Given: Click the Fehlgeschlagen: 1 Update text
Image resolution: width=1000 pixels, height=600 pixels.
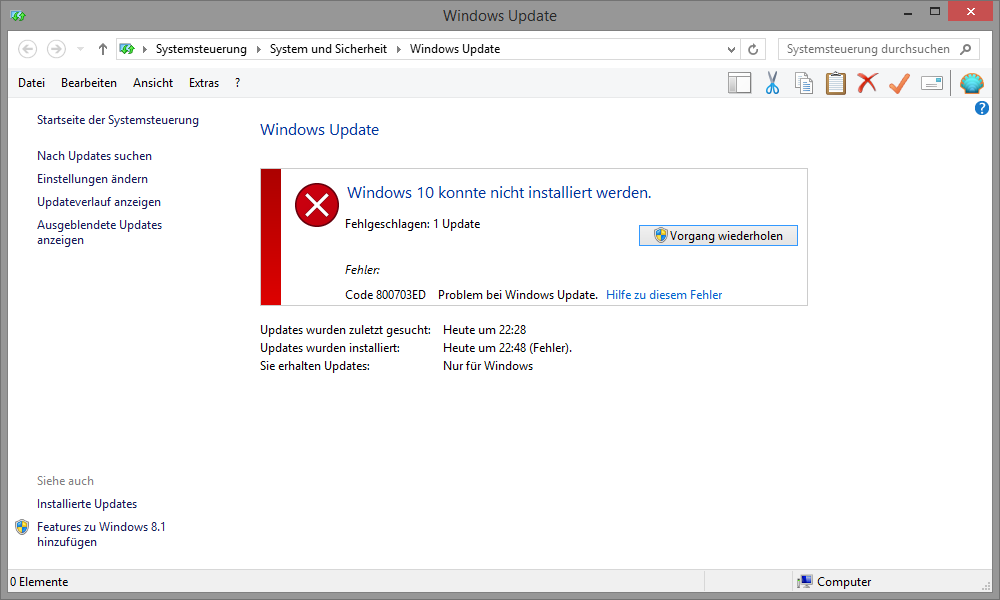Looking at the screenshot, I should point(413,224).
